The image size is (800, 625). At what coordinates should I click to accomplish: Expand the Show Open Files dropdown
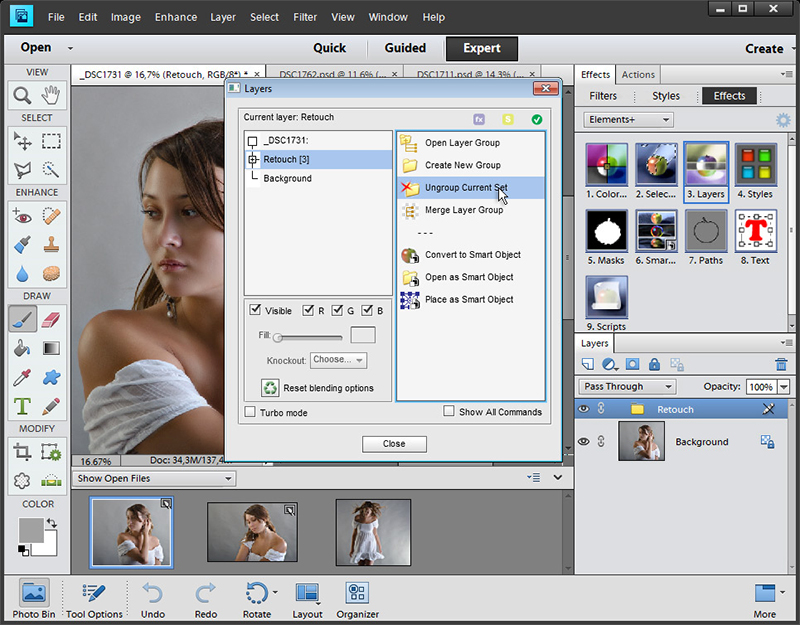point(154,479)
